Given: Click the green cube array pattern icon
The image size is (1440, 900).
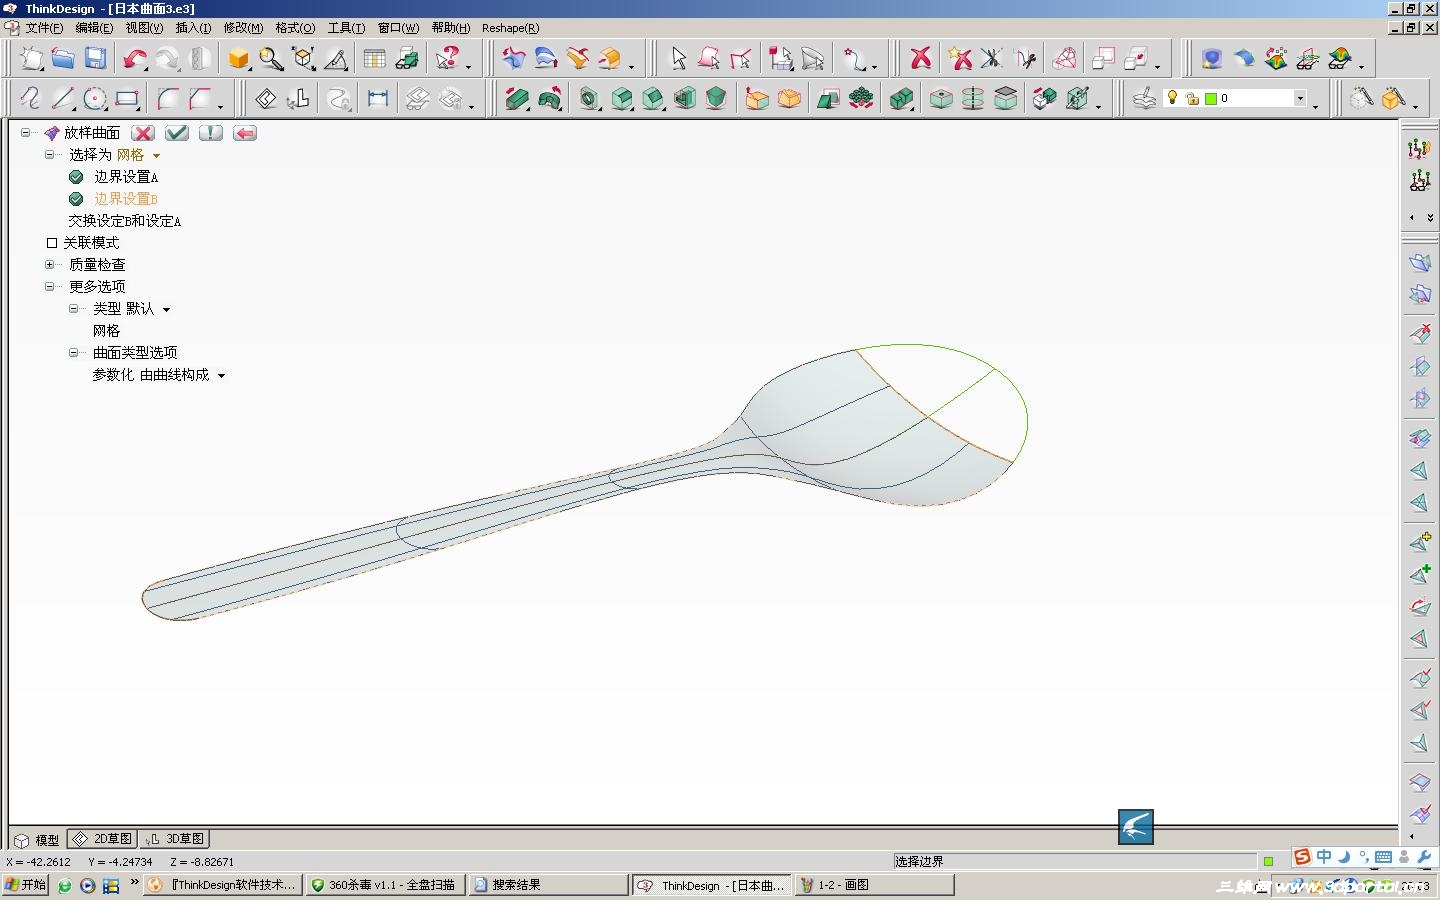Looking at the screenshot, I should click(x=860, y=98).
